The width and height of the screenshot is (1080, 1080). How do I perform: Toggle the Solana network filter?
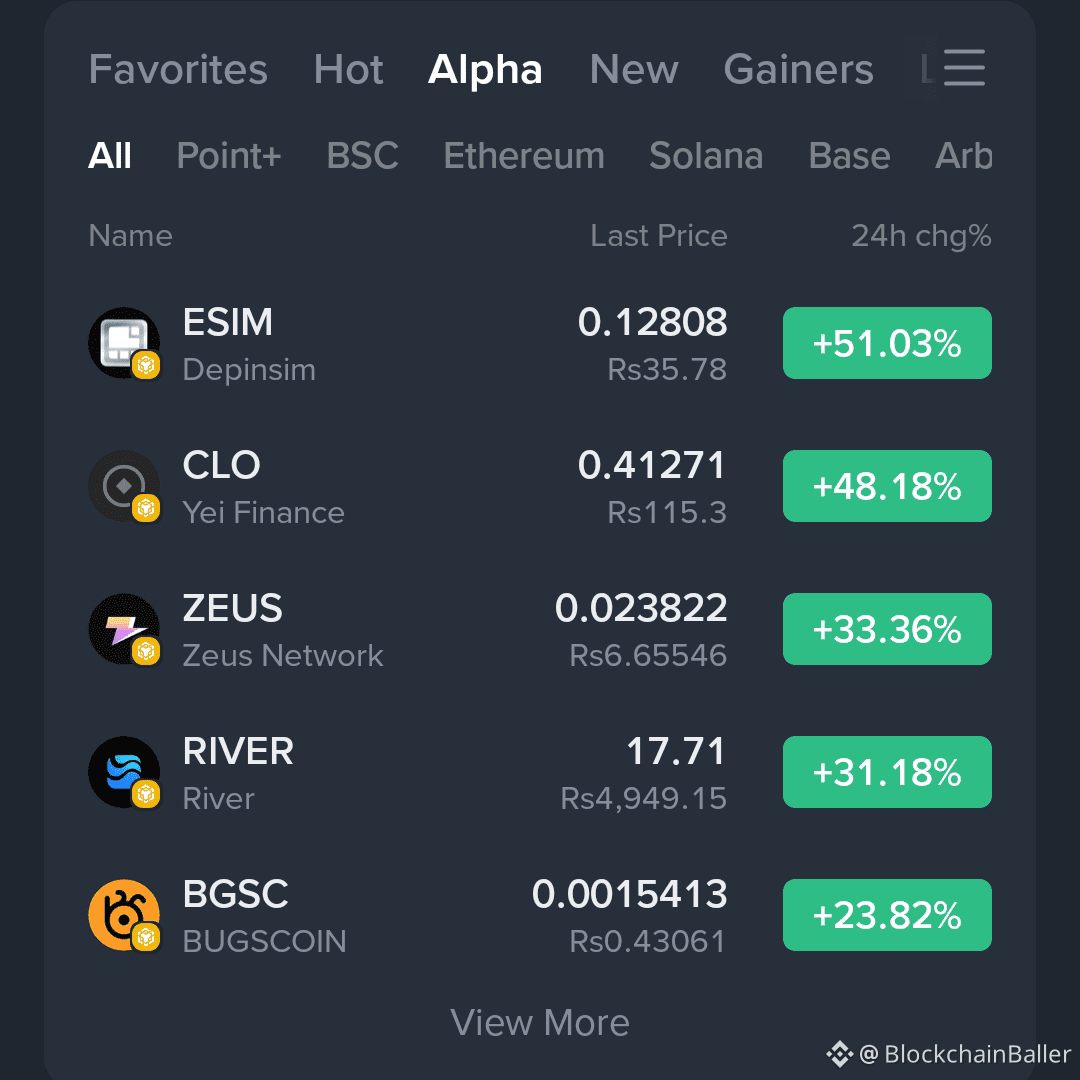(706, 156)
